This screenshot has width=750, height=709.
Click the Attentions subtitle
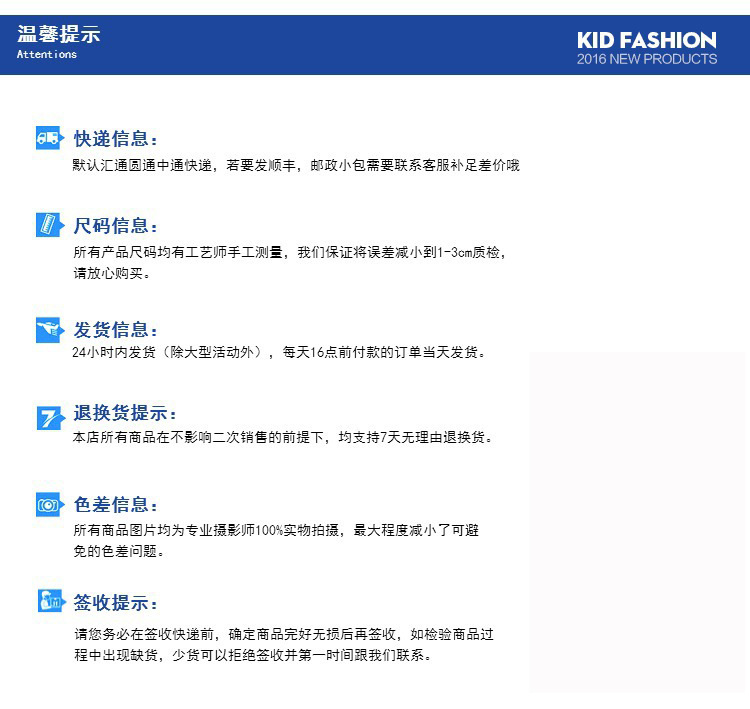pyautogui.click(x=46, y=54)
